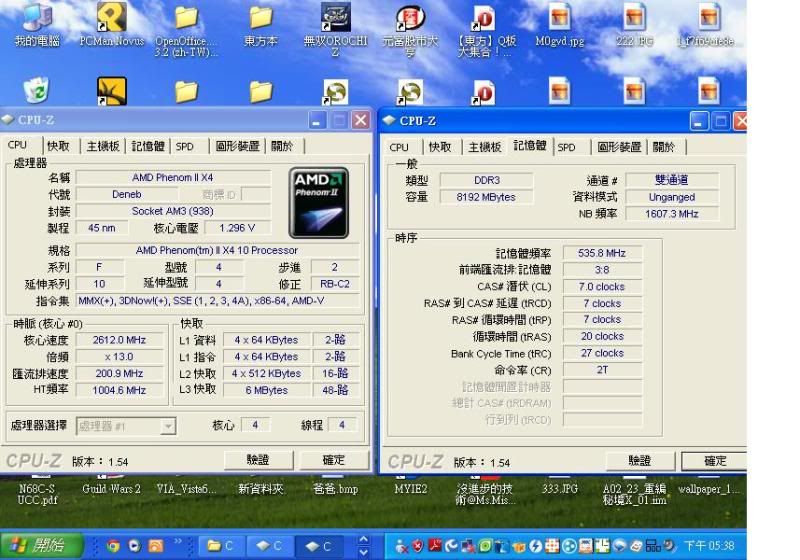
Task: Select the 無双OROCHI Z shortcut icon
Action: tap(335, 17)
